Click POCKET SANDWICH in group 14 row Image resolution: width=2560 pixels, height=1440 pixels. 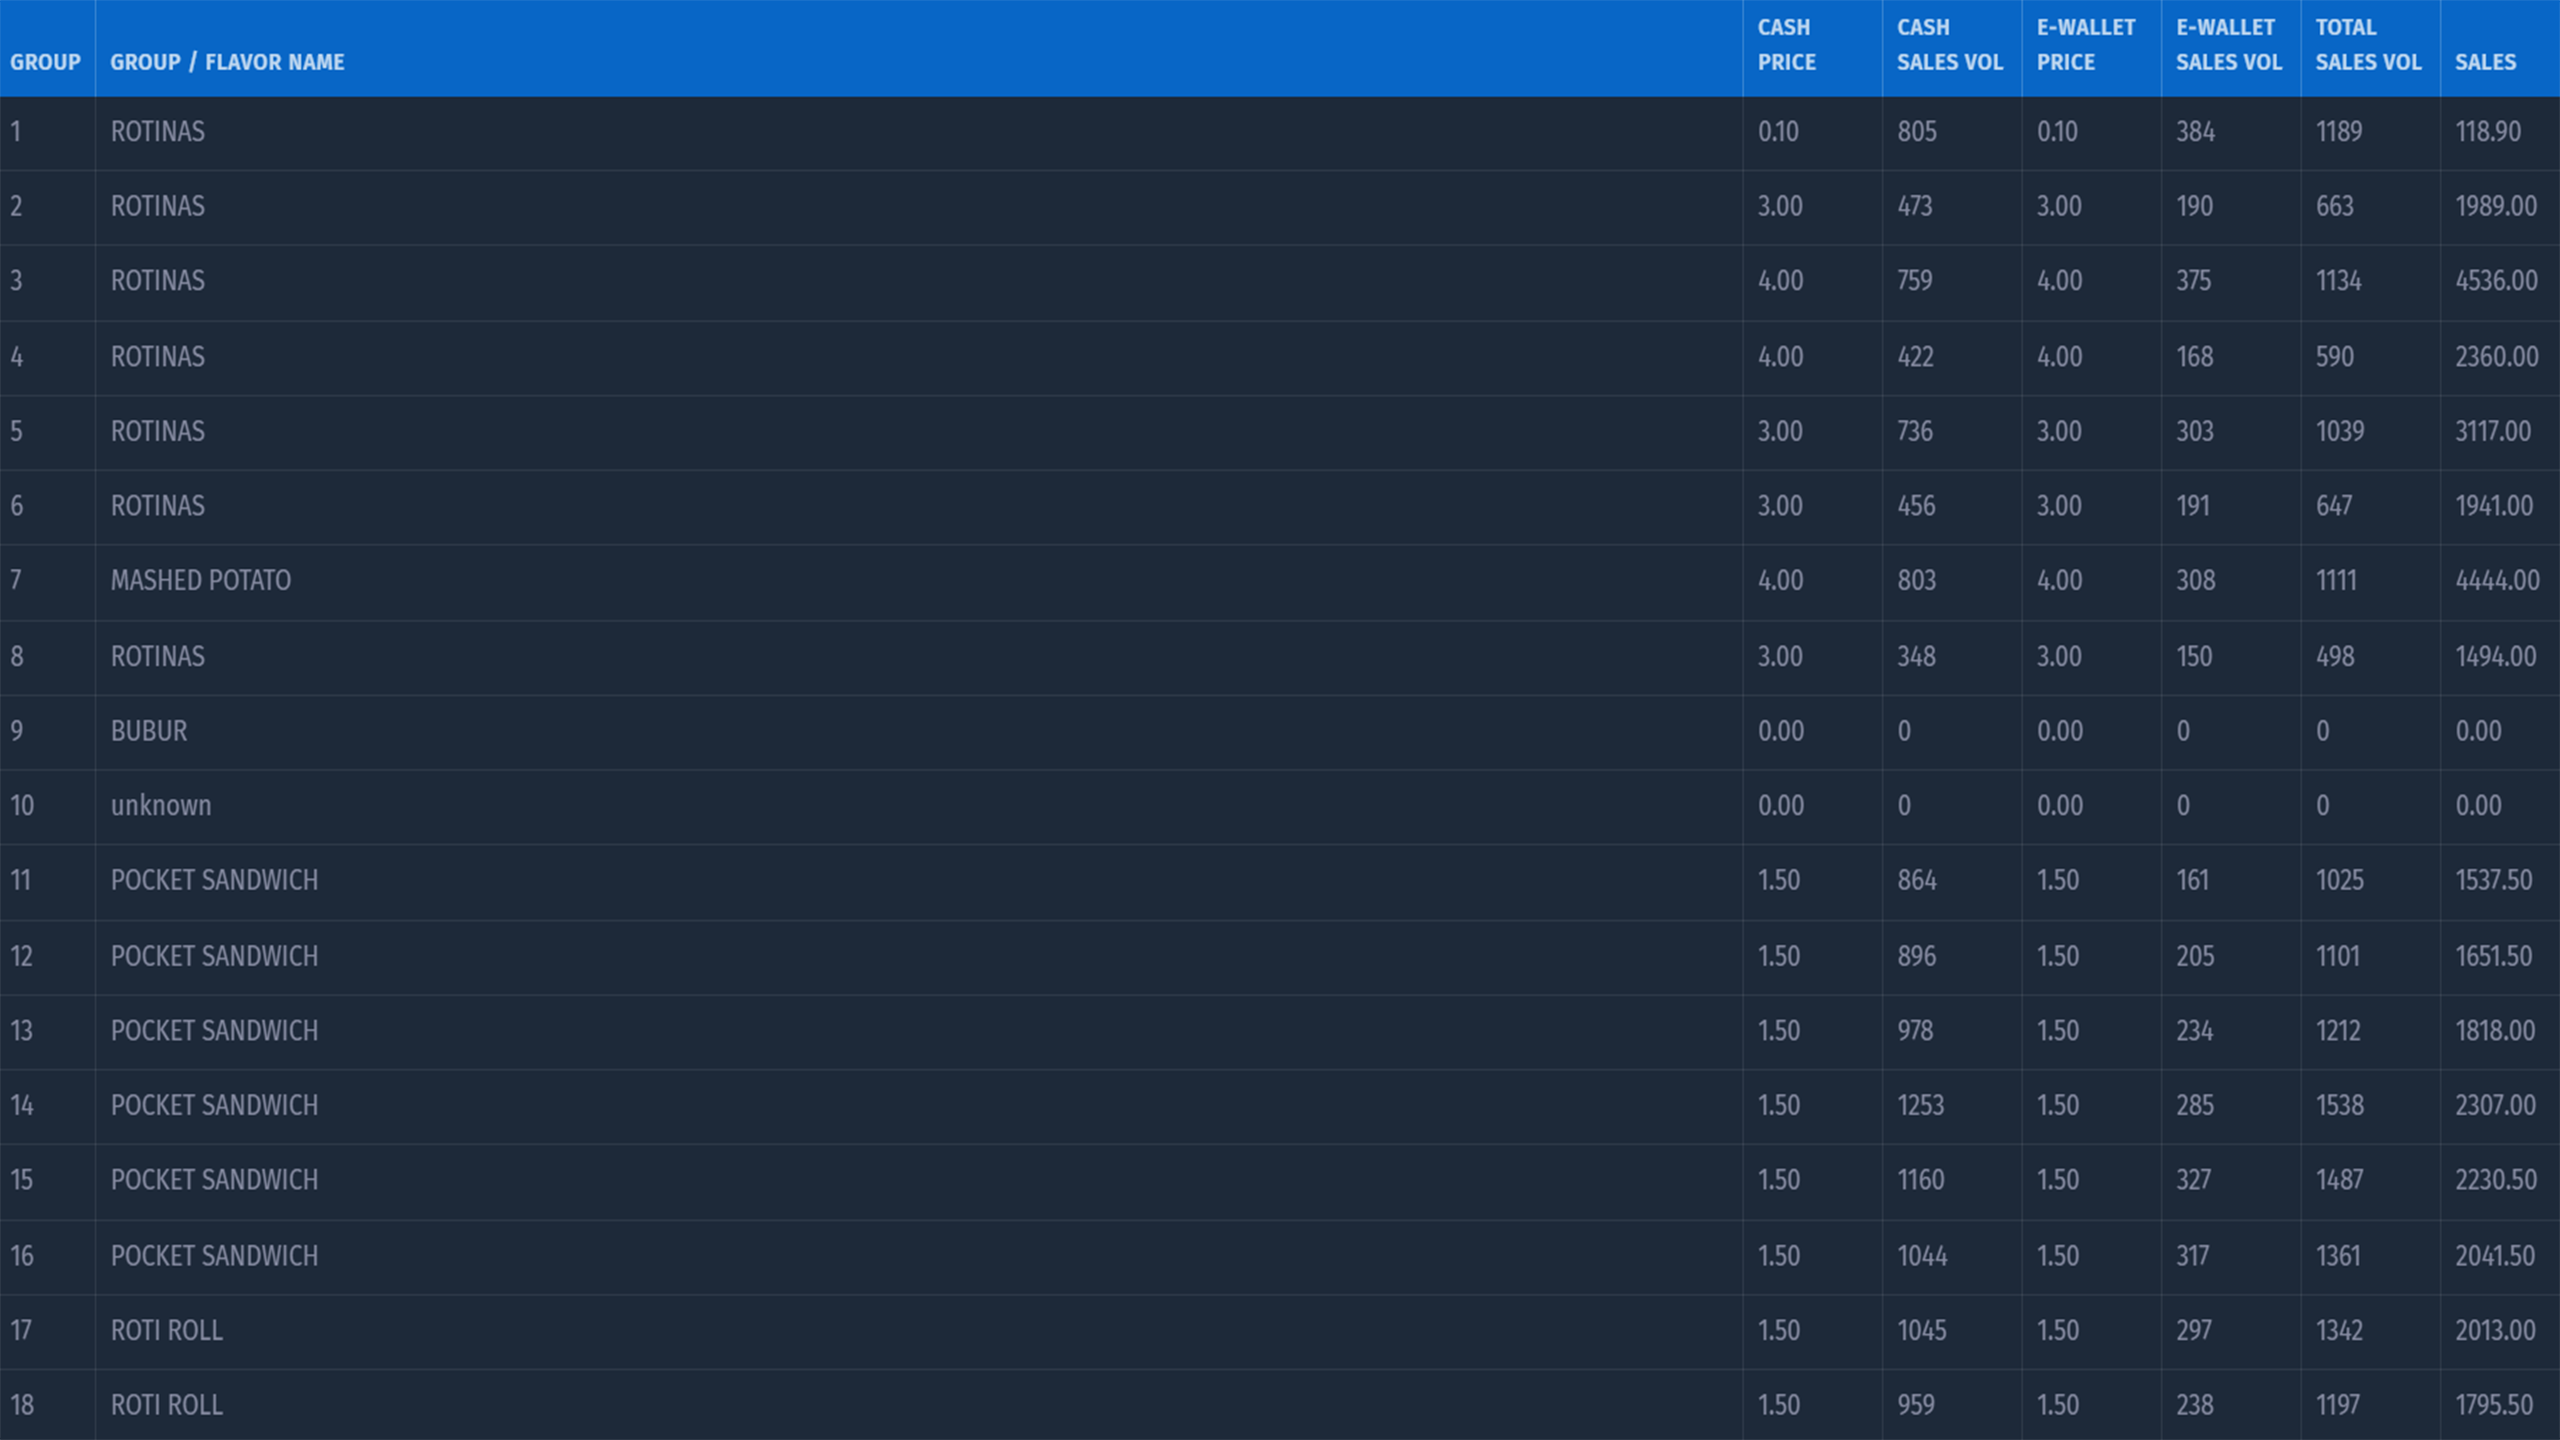pyautogui.click(x=214, y=1105)
